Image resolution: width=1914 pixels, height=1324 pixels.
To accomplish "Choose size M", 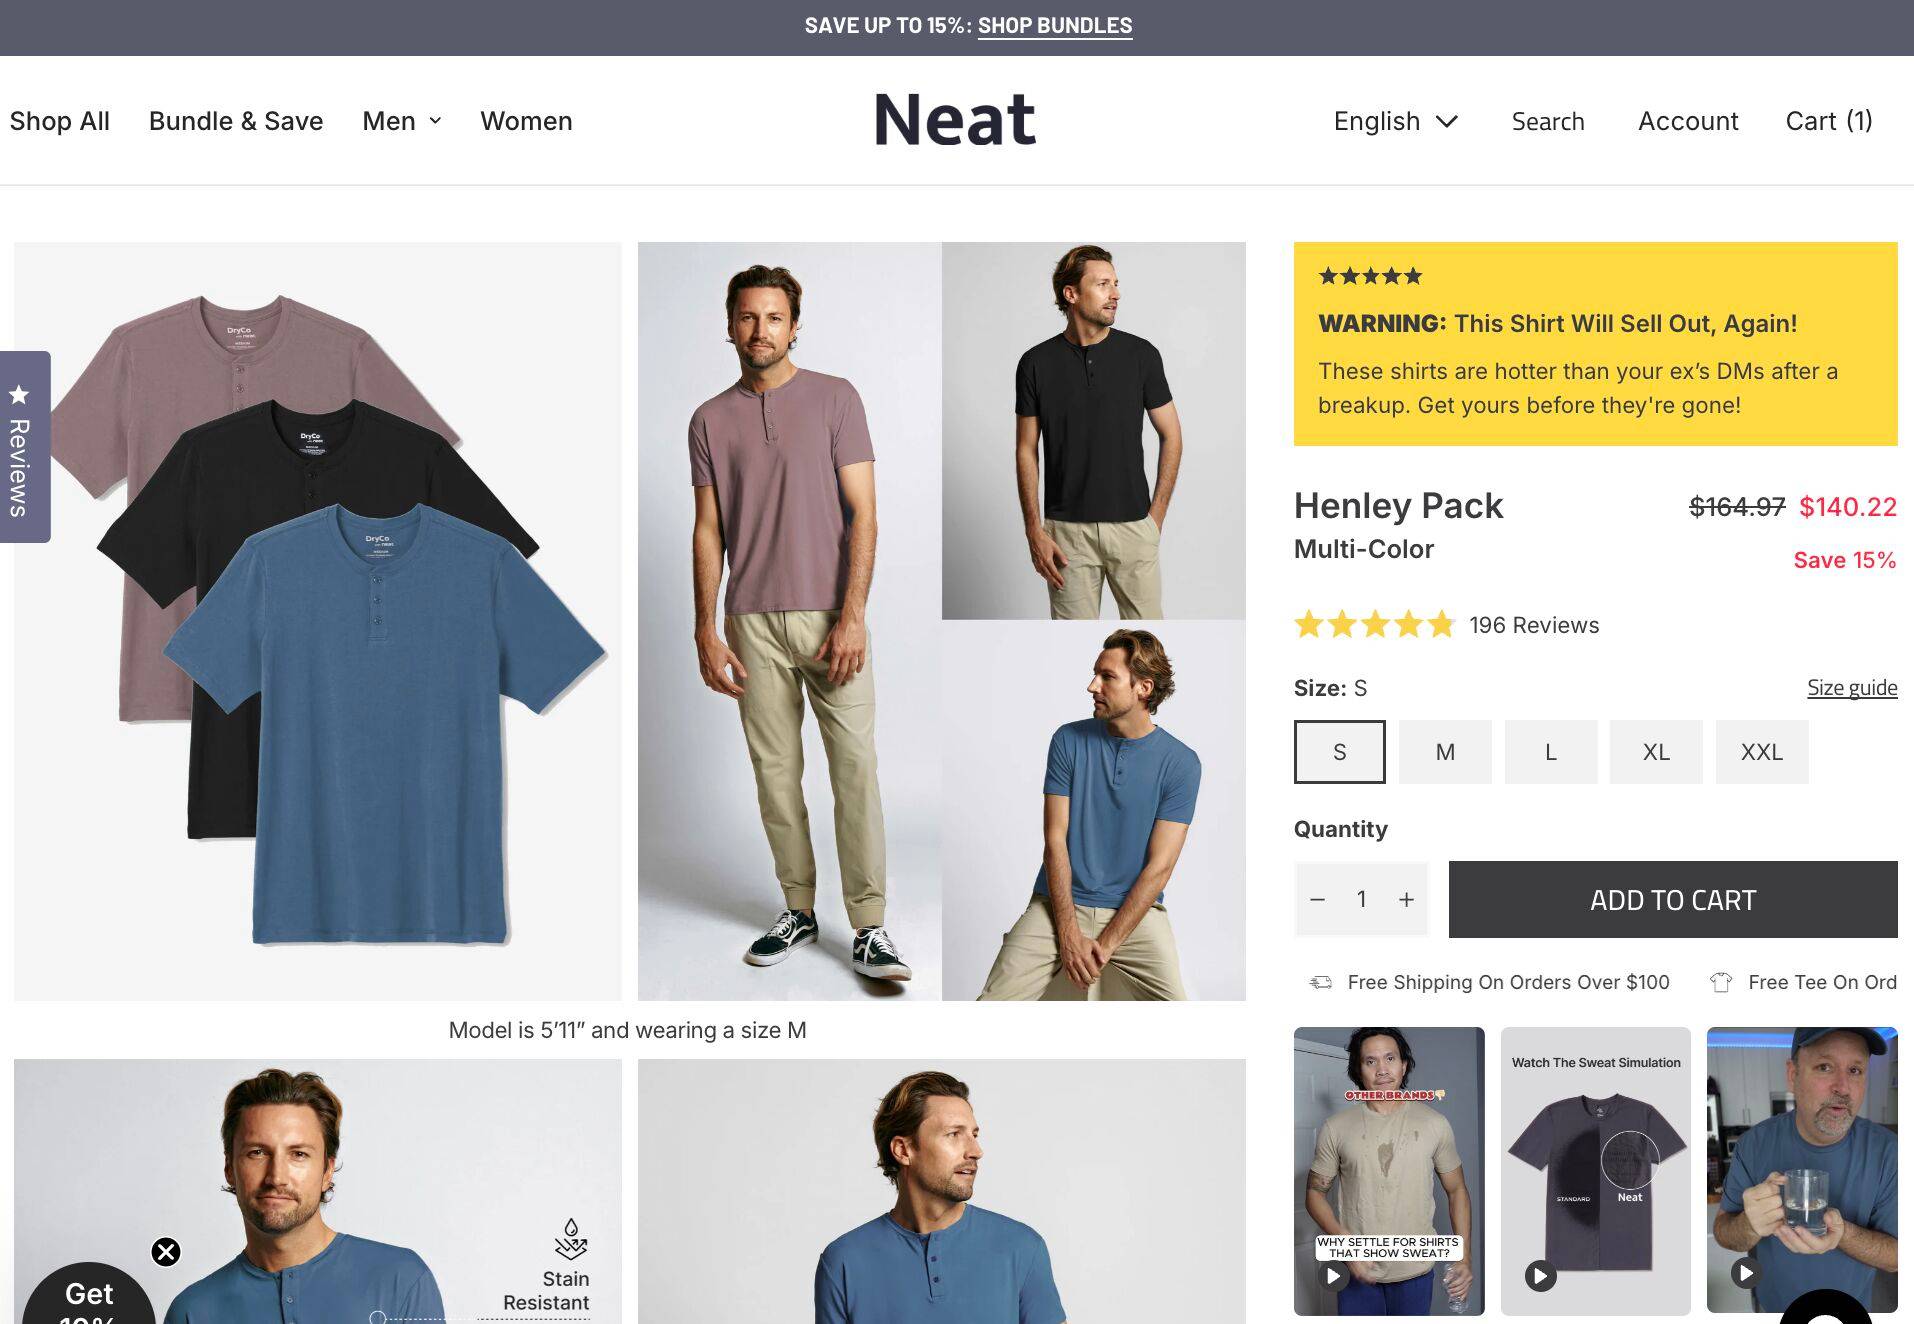I will click(x=1445, y=752).
